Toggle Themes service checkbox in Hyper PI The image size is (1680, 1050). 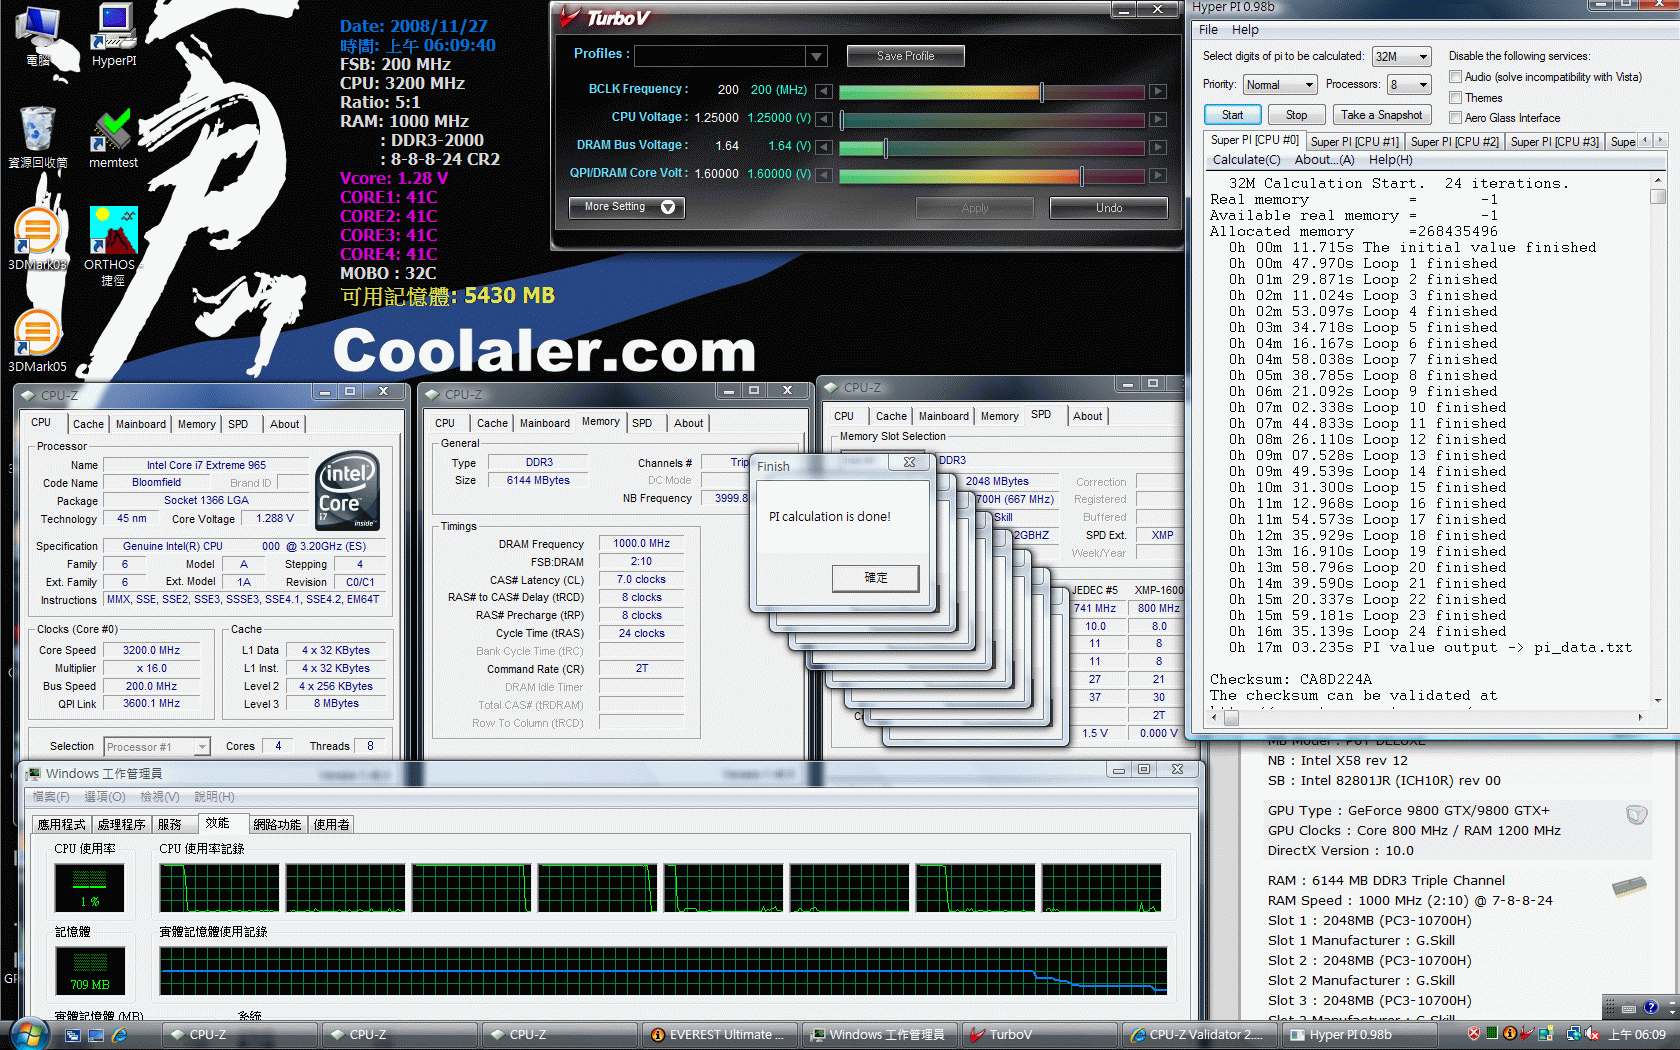(1455, 97)
